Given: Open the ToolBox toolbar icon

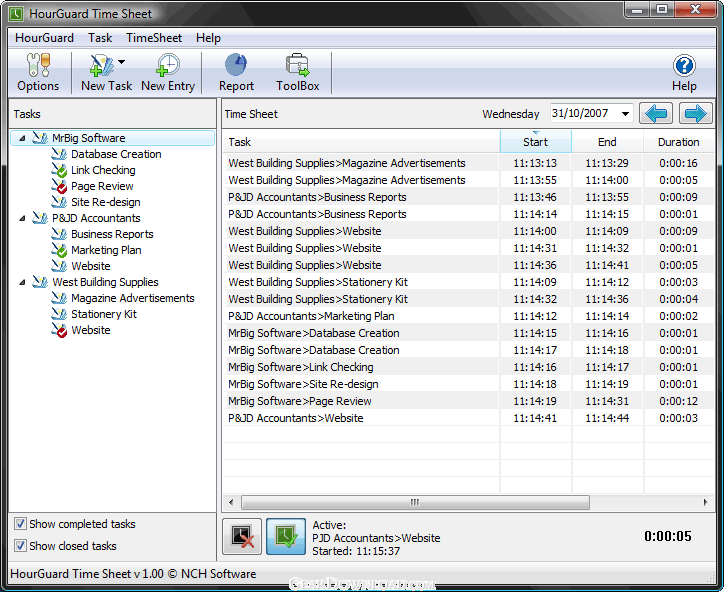Looking at the screenshot, I should pos(297,65).
